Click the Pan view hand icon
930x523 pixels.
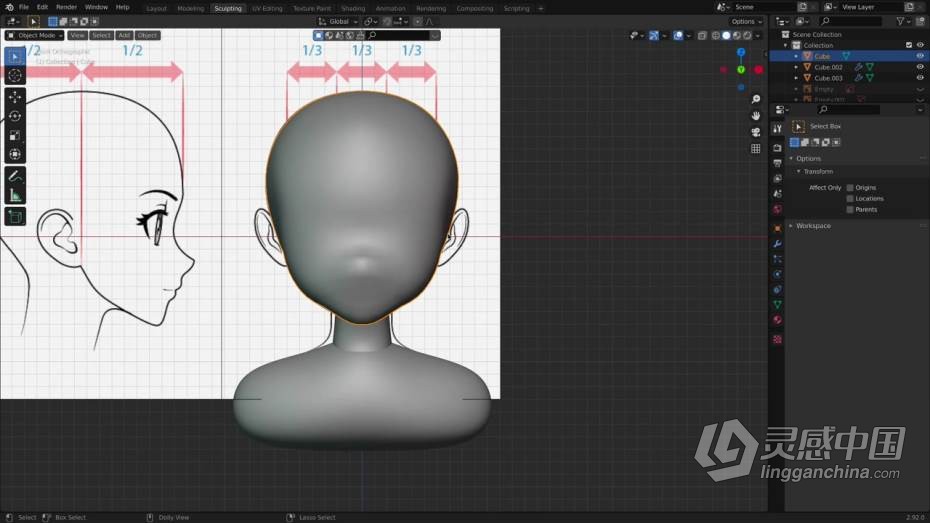[756, 116]
